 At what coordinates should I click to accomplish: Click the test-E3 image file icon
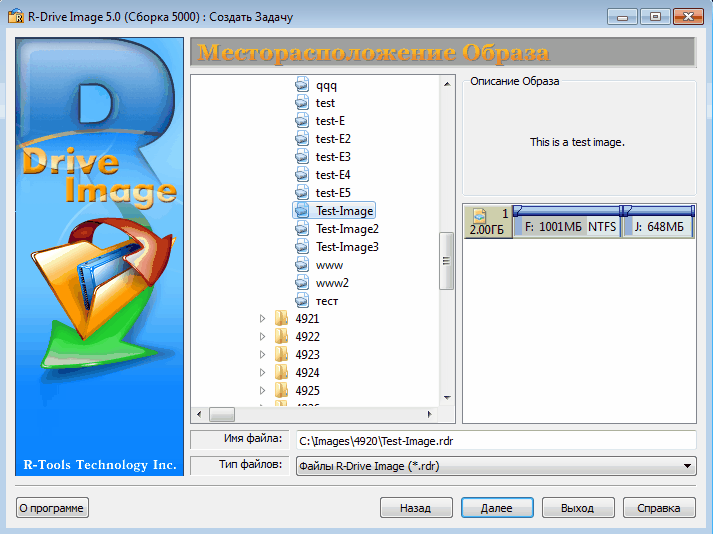(x=302, y=157)
